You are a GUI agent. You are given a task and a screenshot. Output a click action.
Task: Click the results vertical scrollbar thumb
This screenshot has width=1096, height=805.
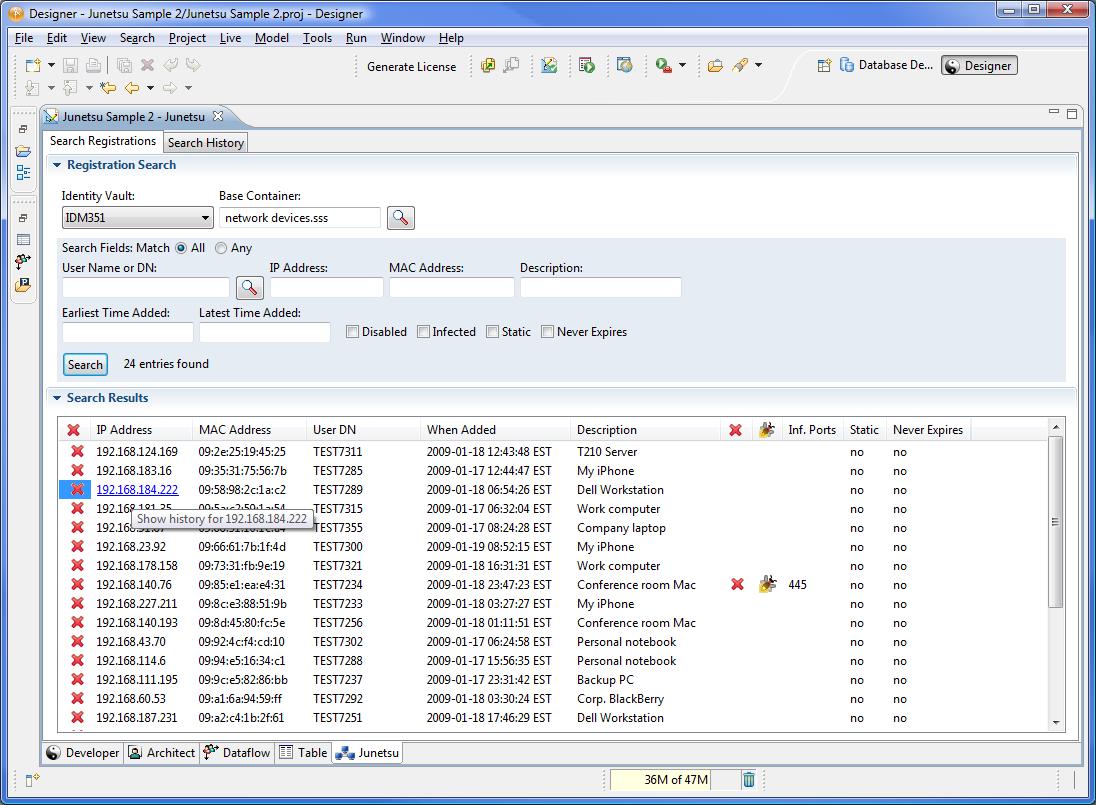coord(1055,523)
